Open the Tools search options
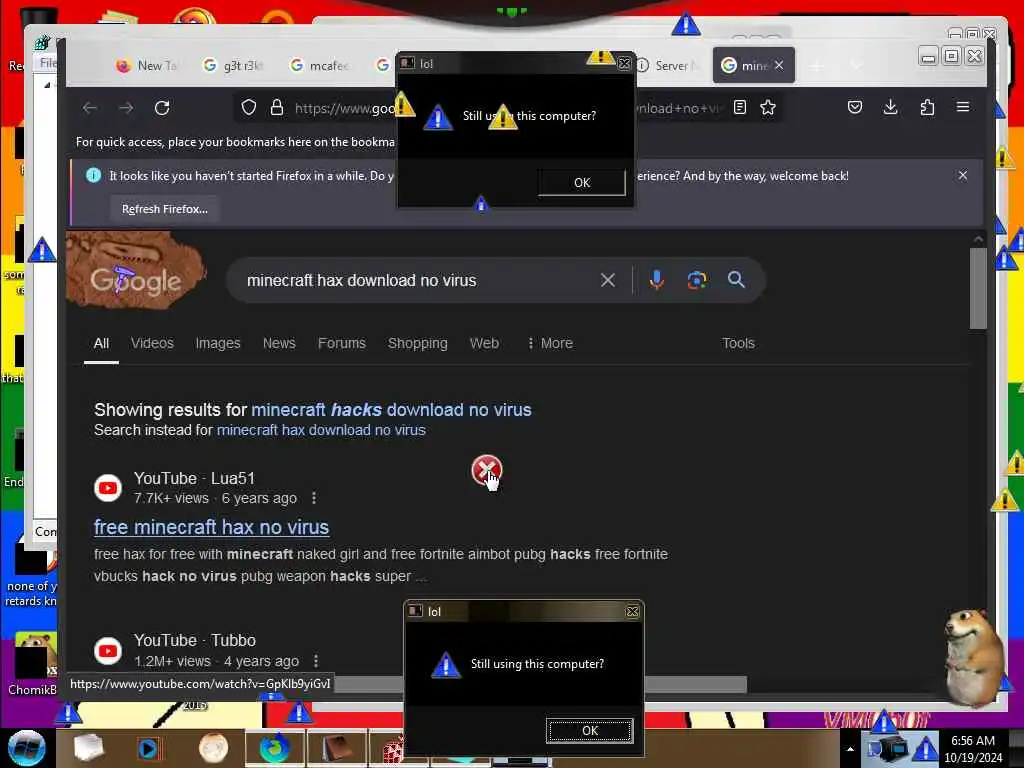 pyautogui.click(x=738, y=344)
